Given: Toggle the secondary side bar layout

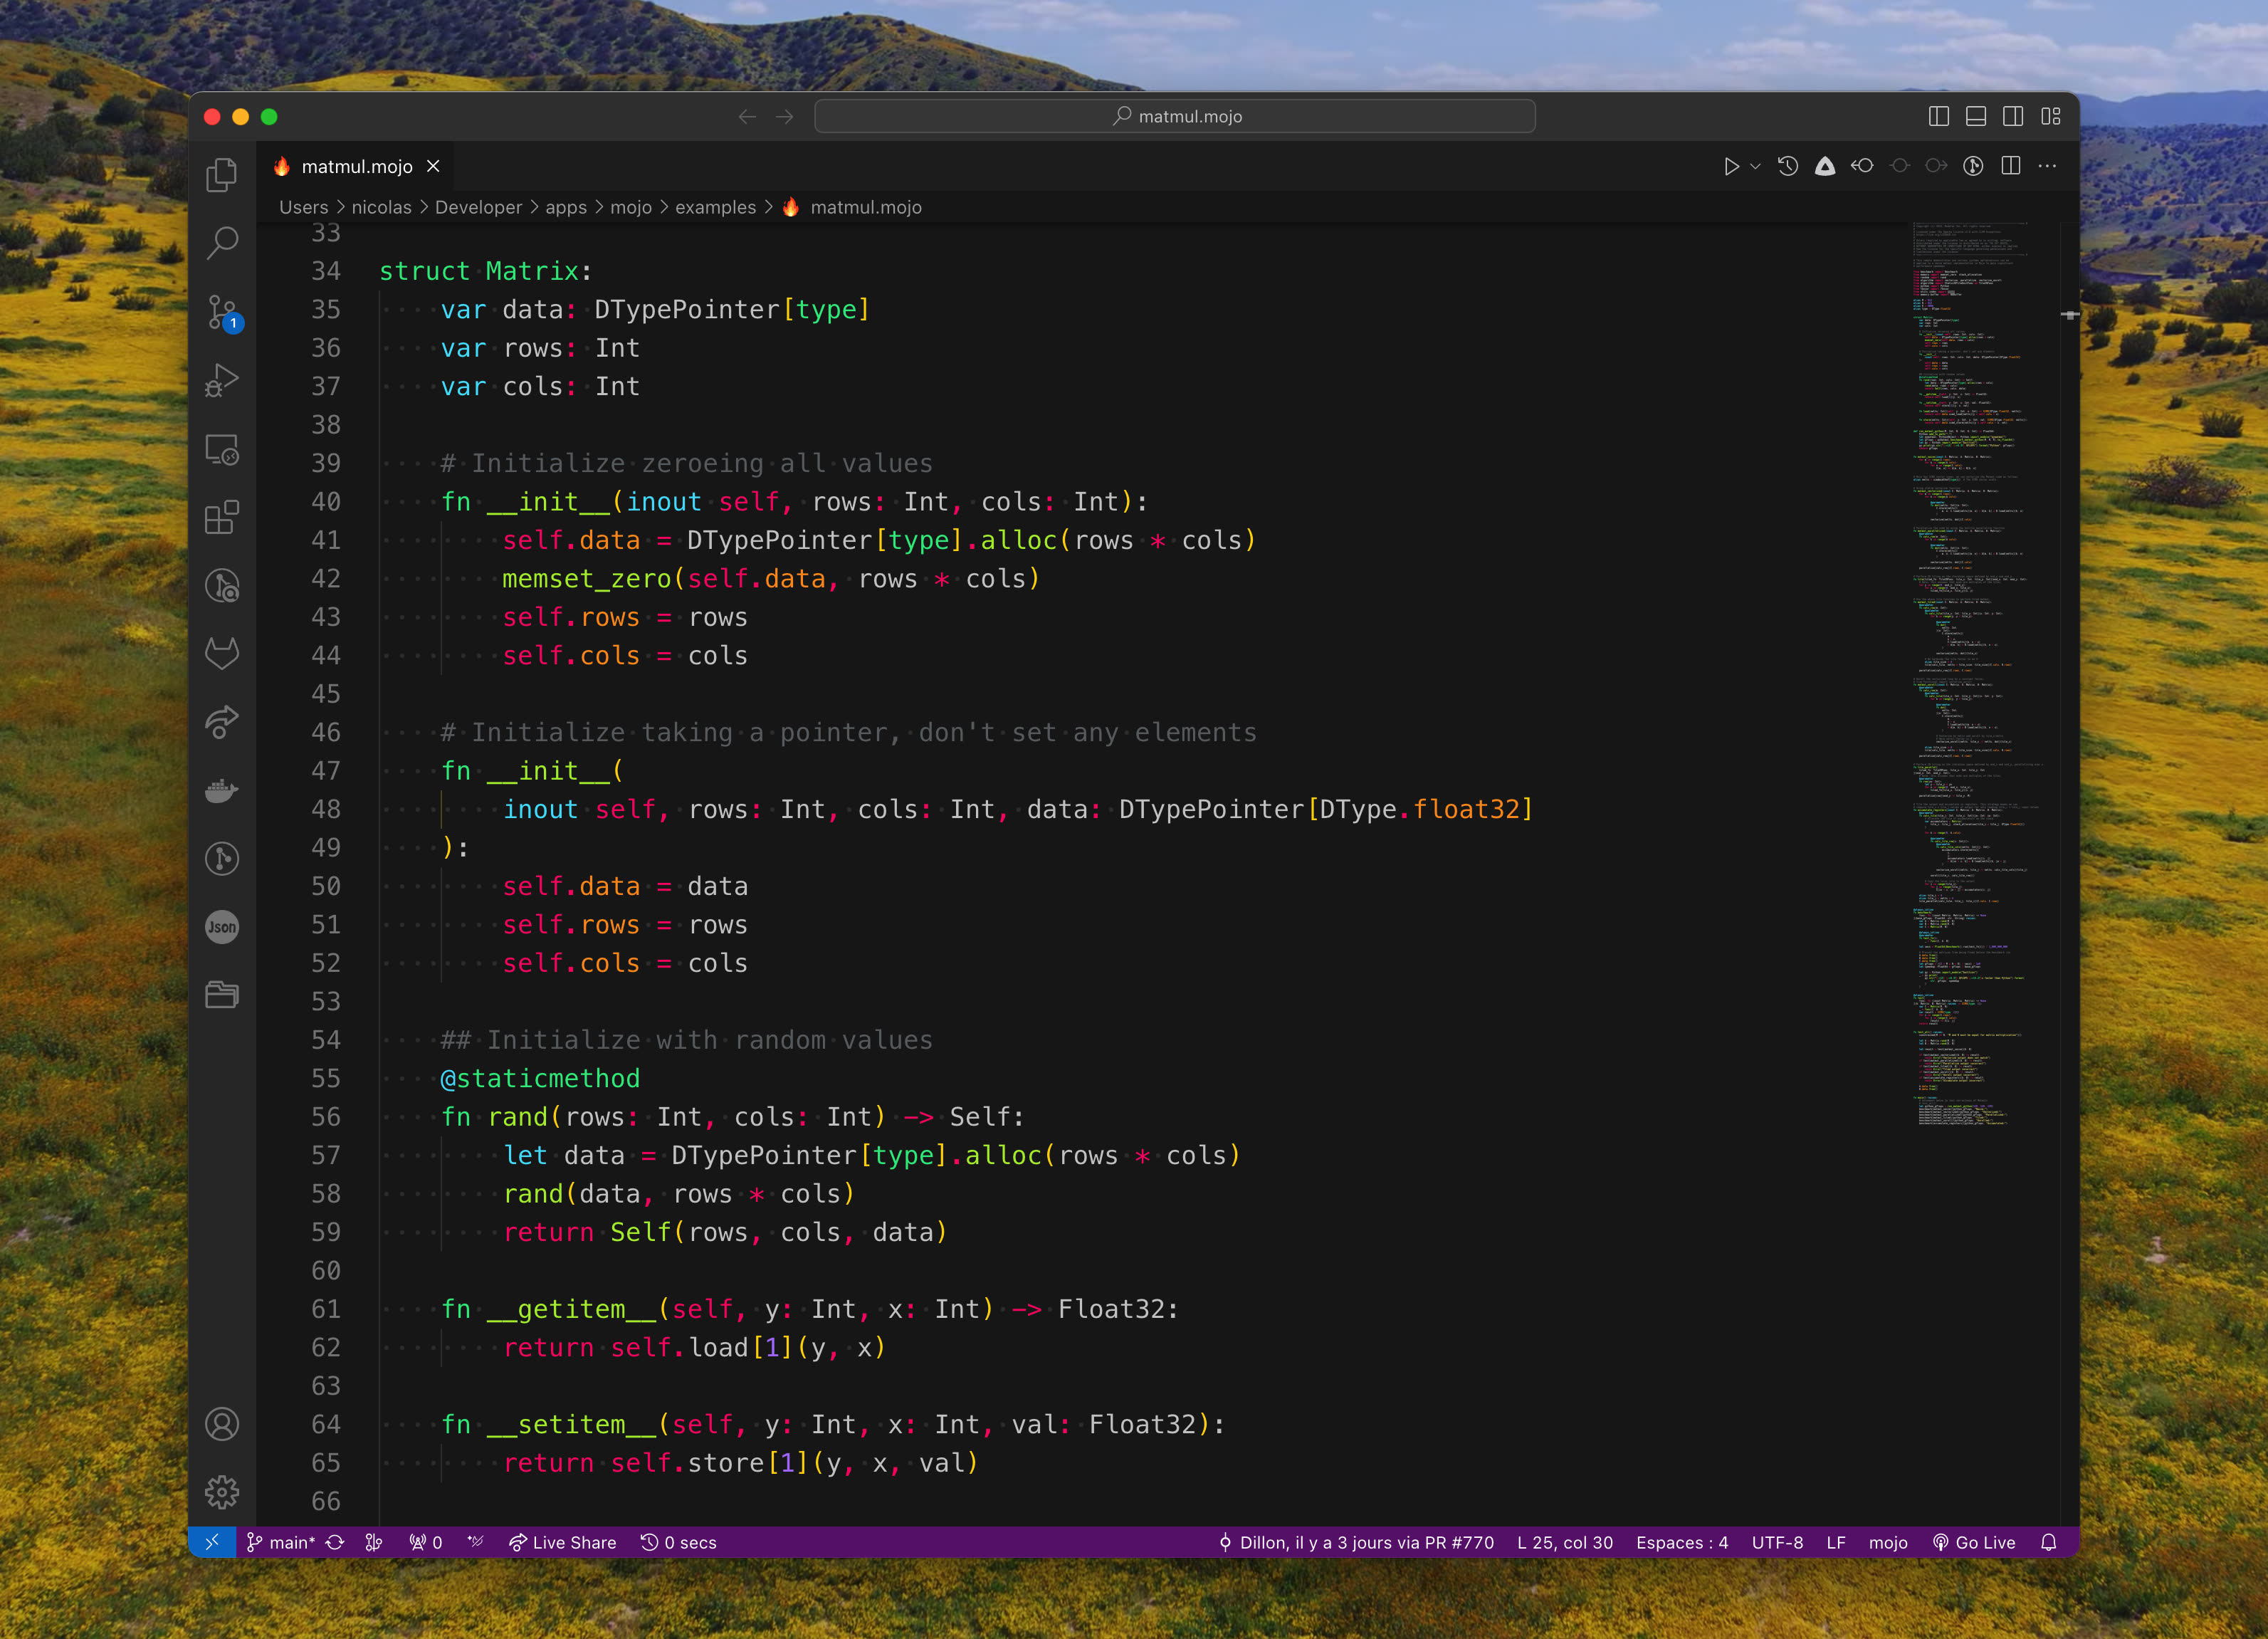Looking at the screenshot, I should click(2013, 117).
